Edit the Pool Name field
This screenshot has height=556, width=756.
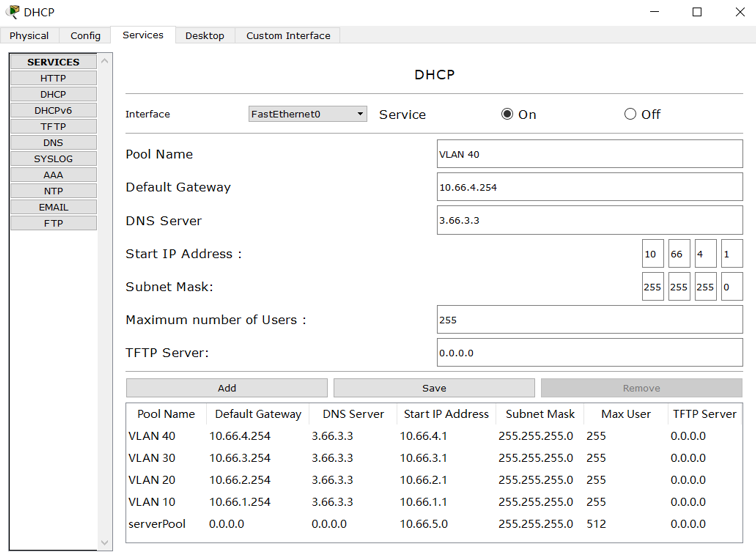coord(590,154)
